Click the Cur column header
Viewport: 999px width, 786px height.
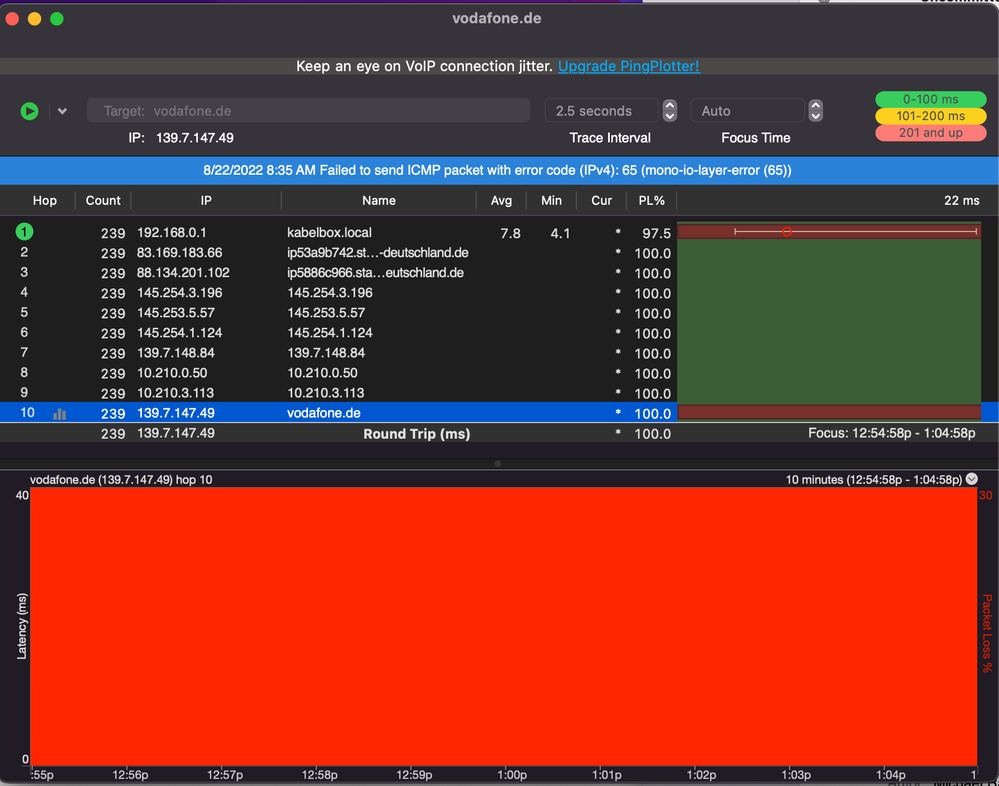coord(601,201)
